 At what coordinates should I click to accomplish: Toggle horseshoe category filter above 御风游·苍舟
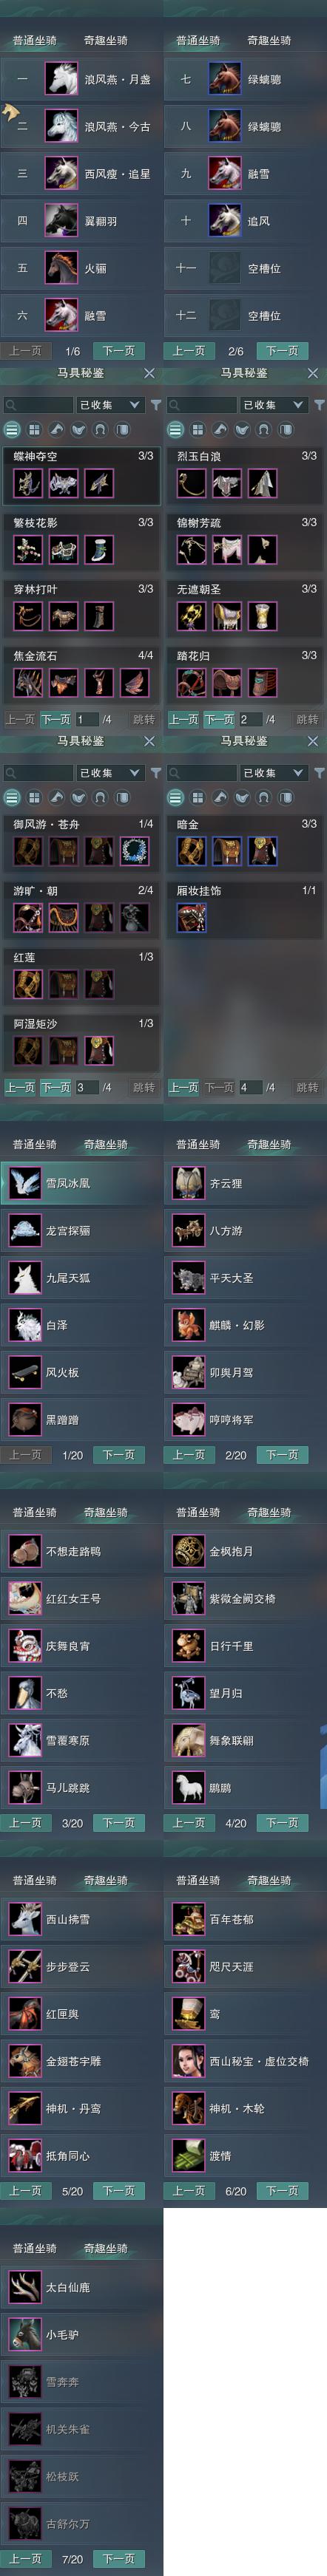tap(100, 798)
